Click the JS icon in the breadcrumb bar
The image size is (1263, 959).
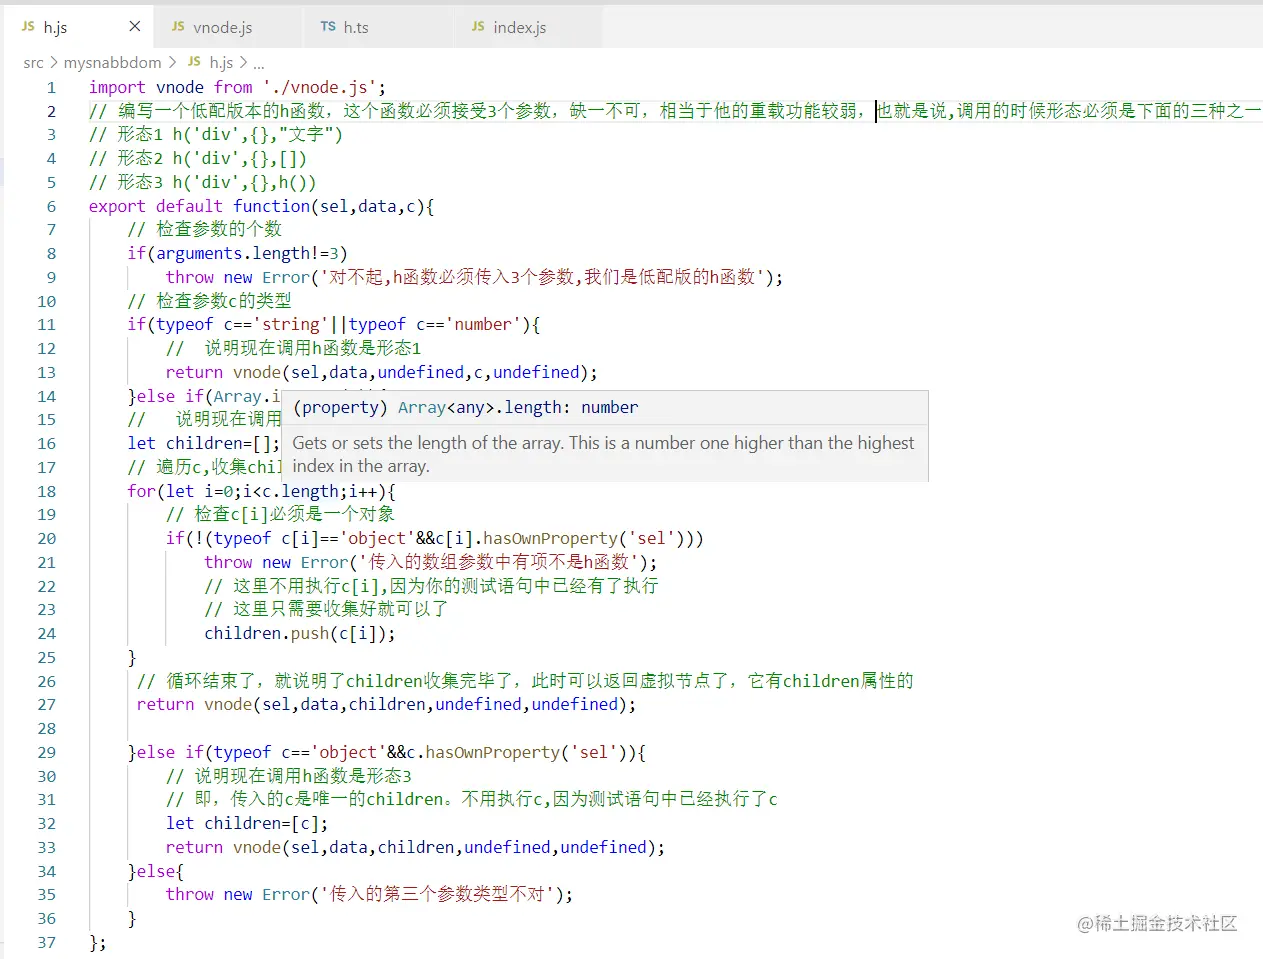click(193, 62)
